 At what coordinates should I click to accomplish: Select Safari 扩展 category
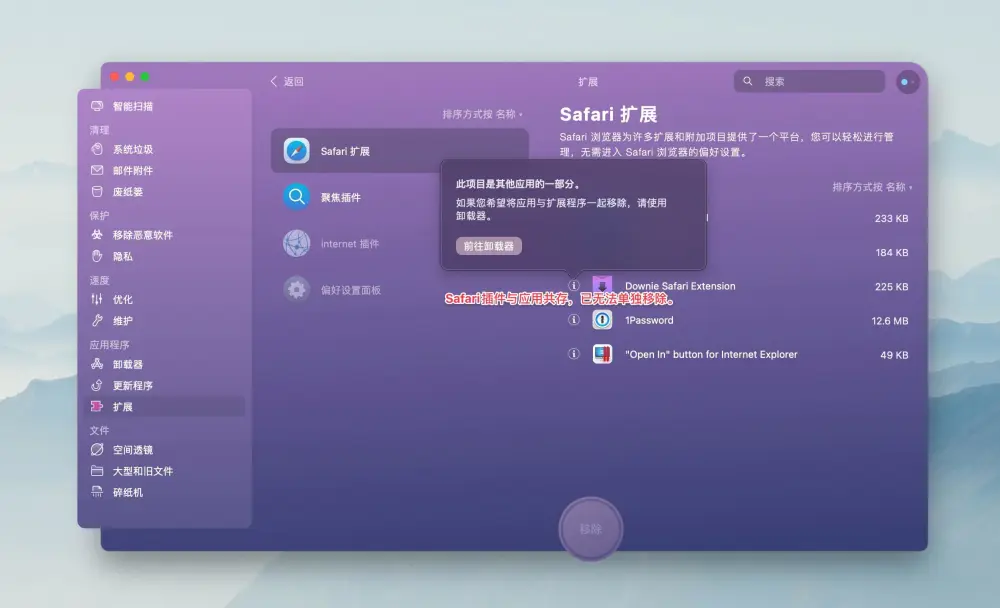399,151
